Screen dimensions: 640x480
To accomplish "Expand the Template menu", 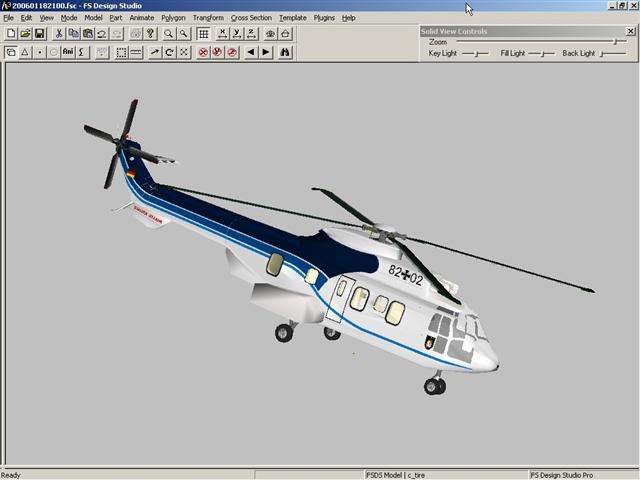I will tap(293, 18).
